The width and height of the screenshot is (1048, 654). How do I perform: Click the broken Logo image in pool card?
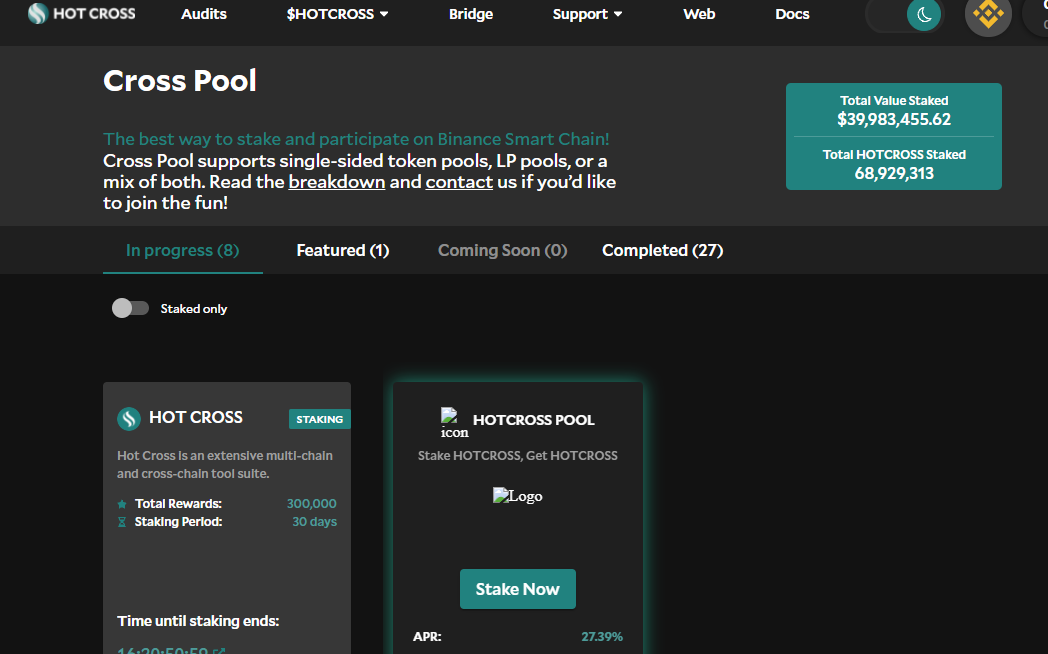(x=517, y=495)
